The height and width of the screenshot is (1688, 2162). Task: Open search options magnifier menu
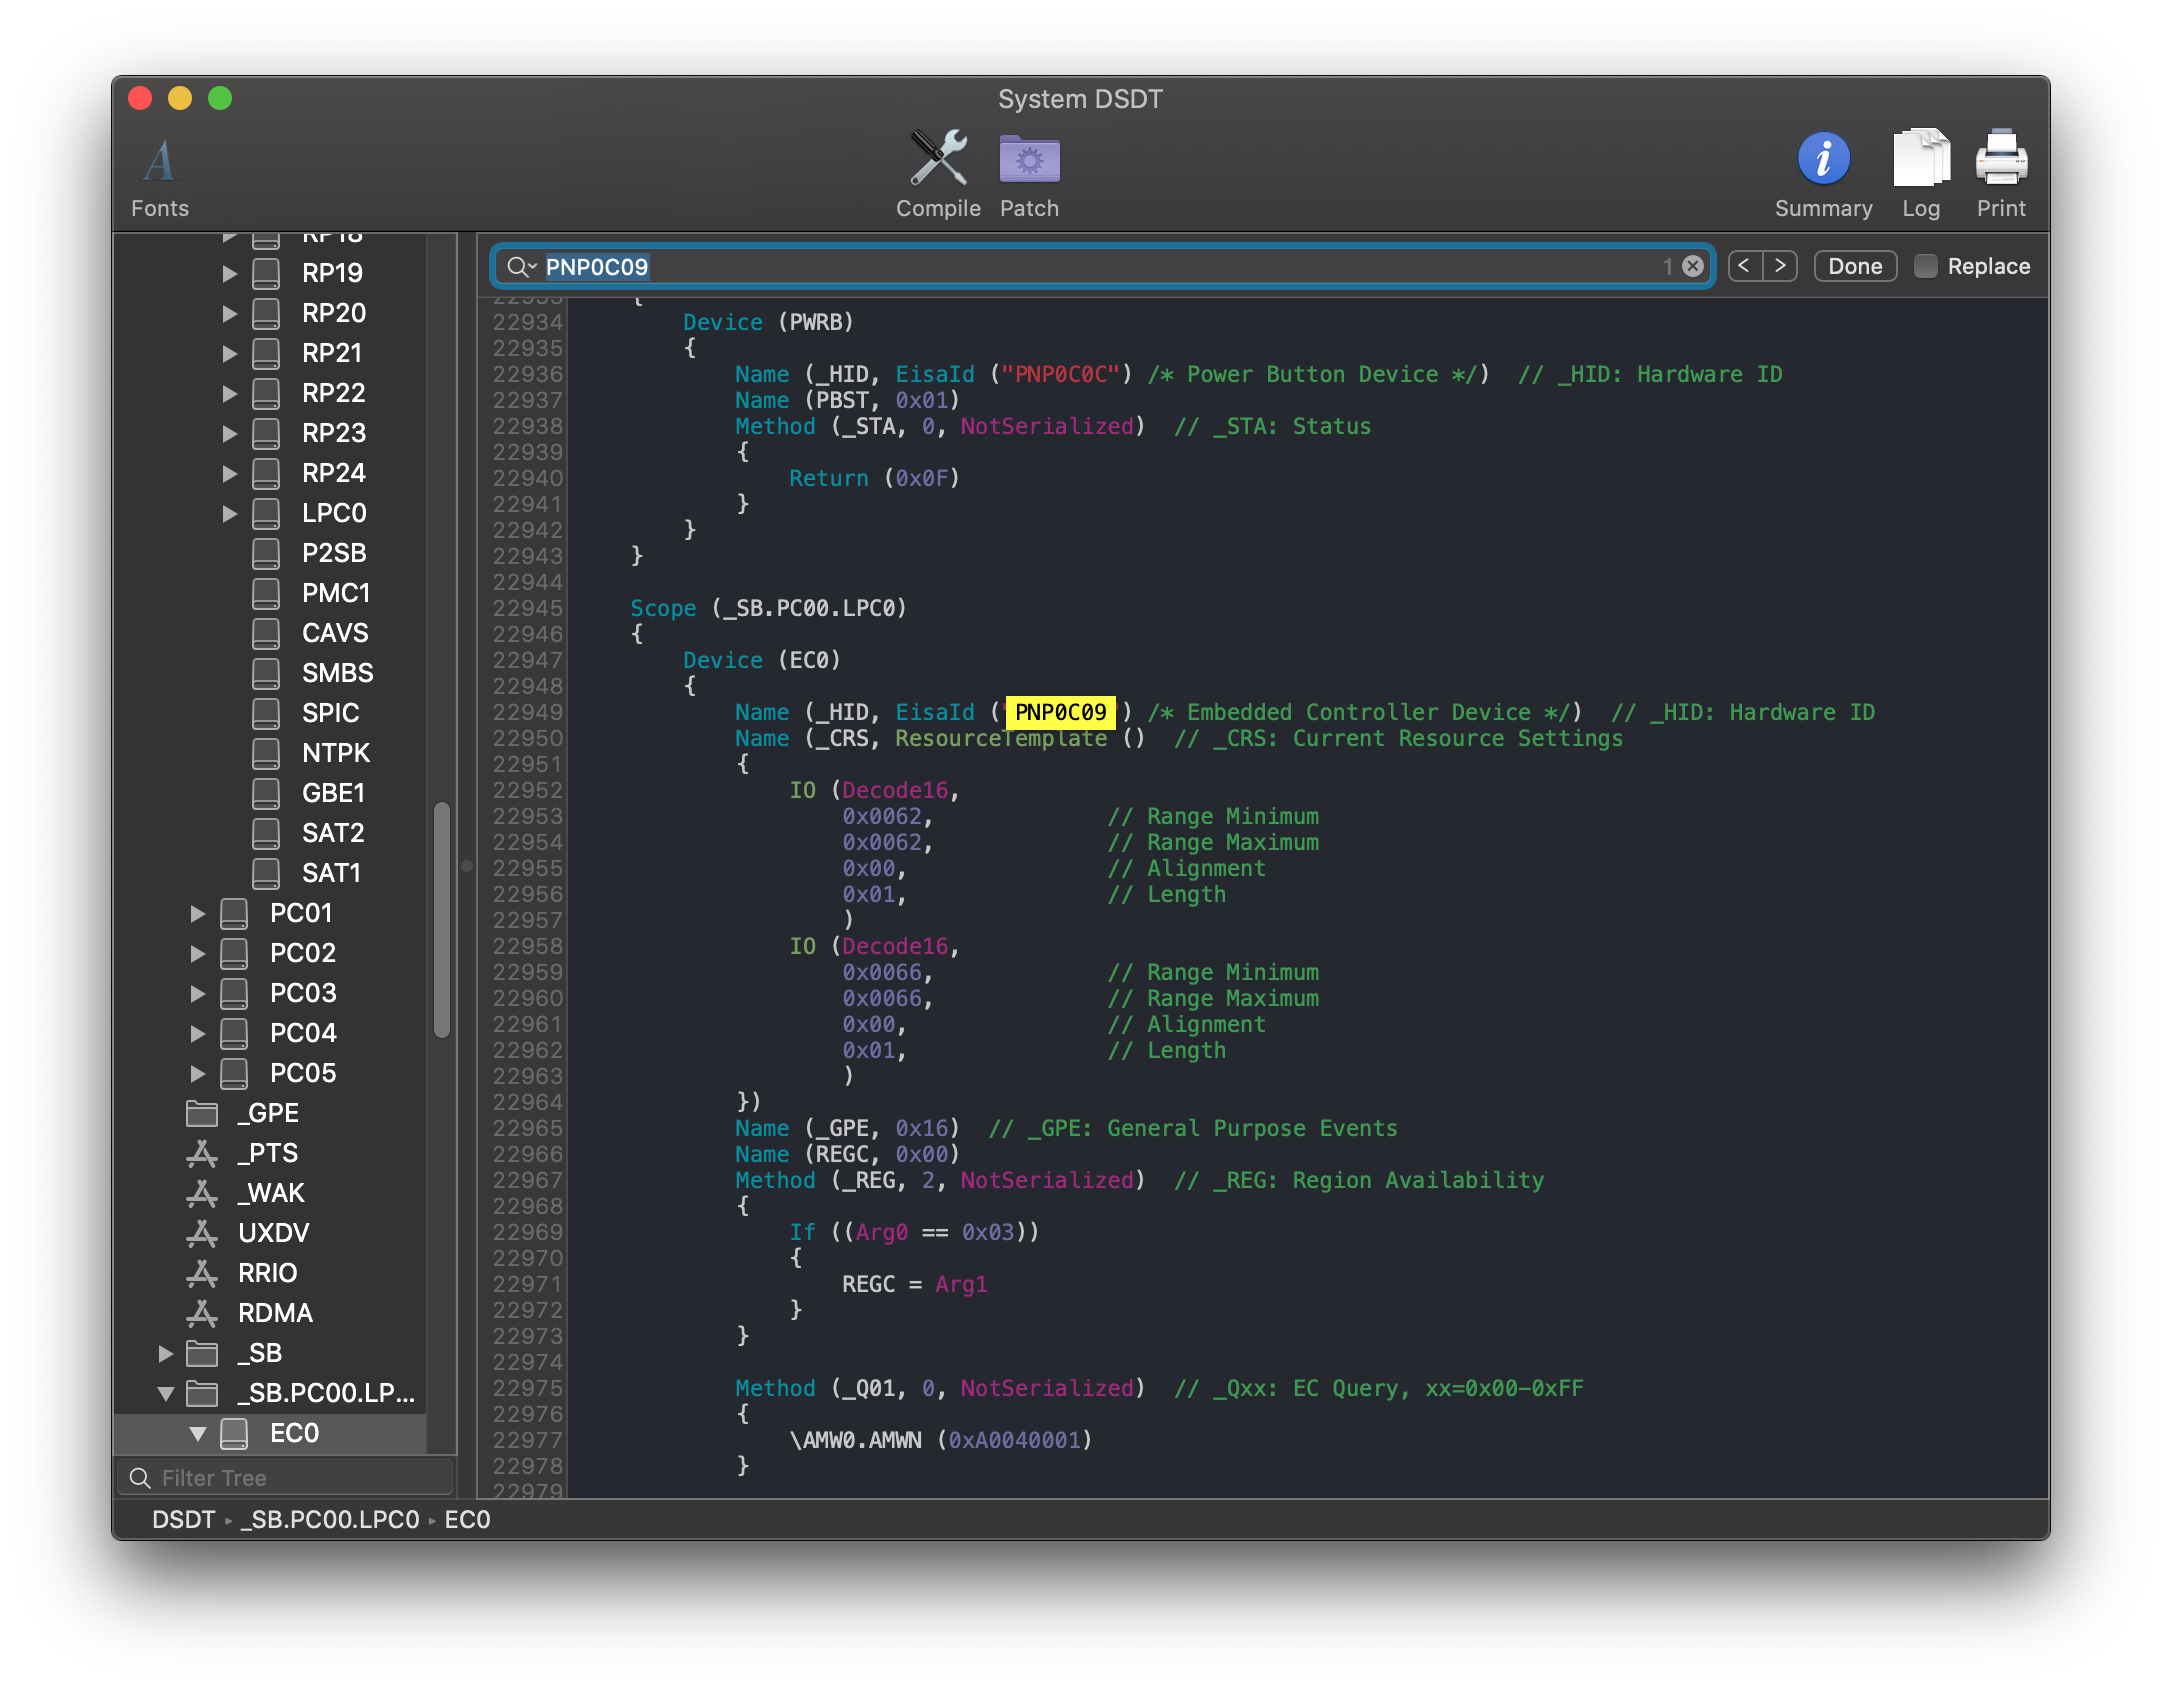click(x=521, y=267)
